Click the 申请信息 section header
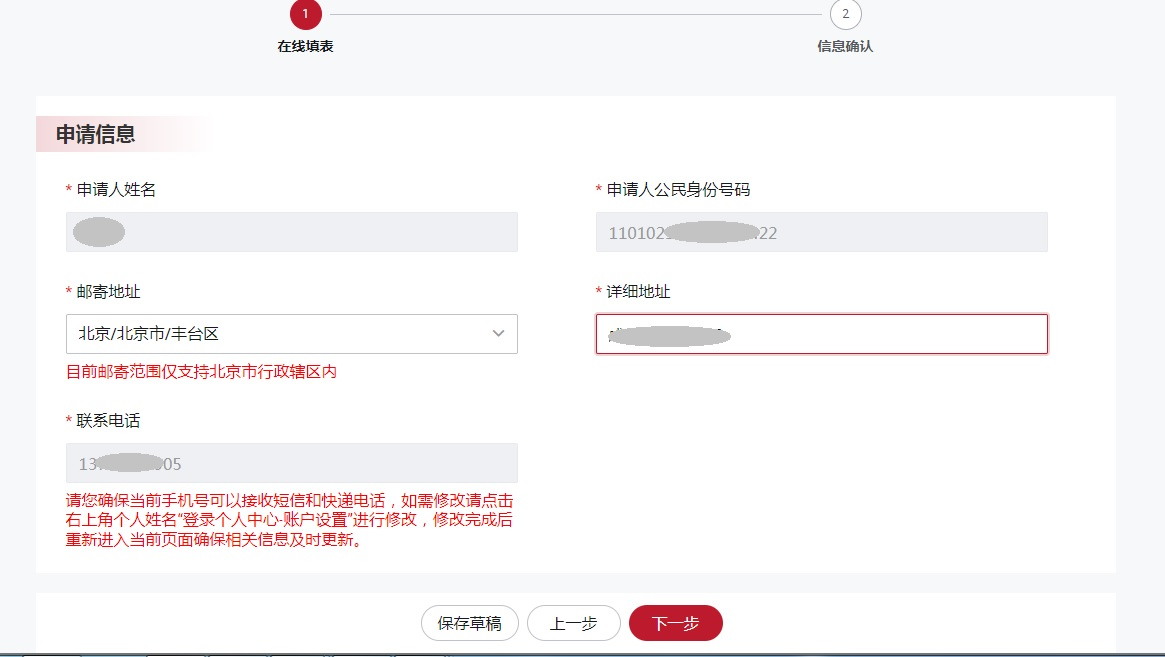This screenshot has width=1165, height=657. pyautogui.click(x=96, y=134)
